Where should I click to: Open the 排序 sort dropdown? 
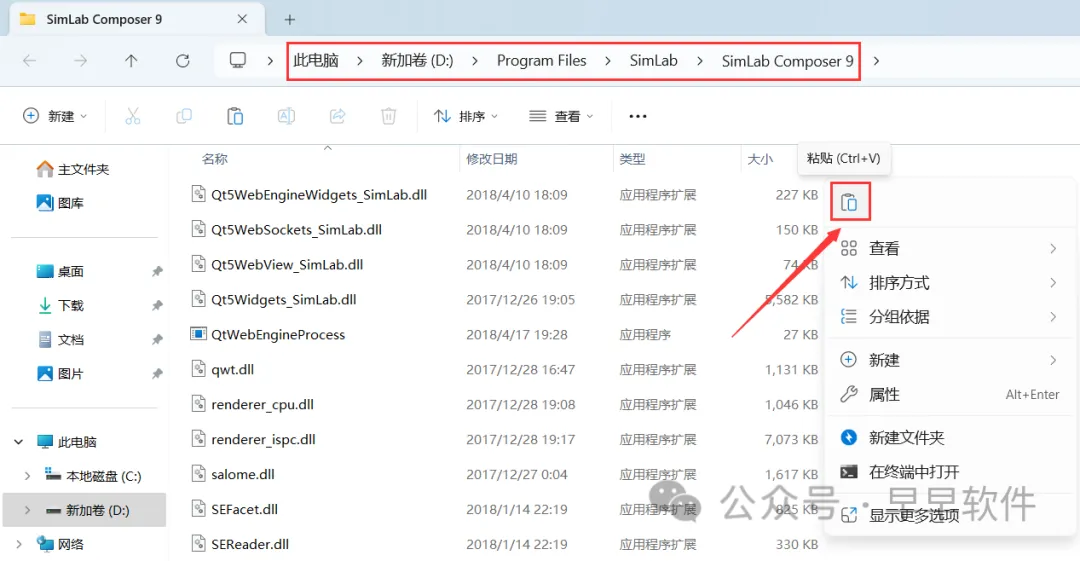click(466, 116)
